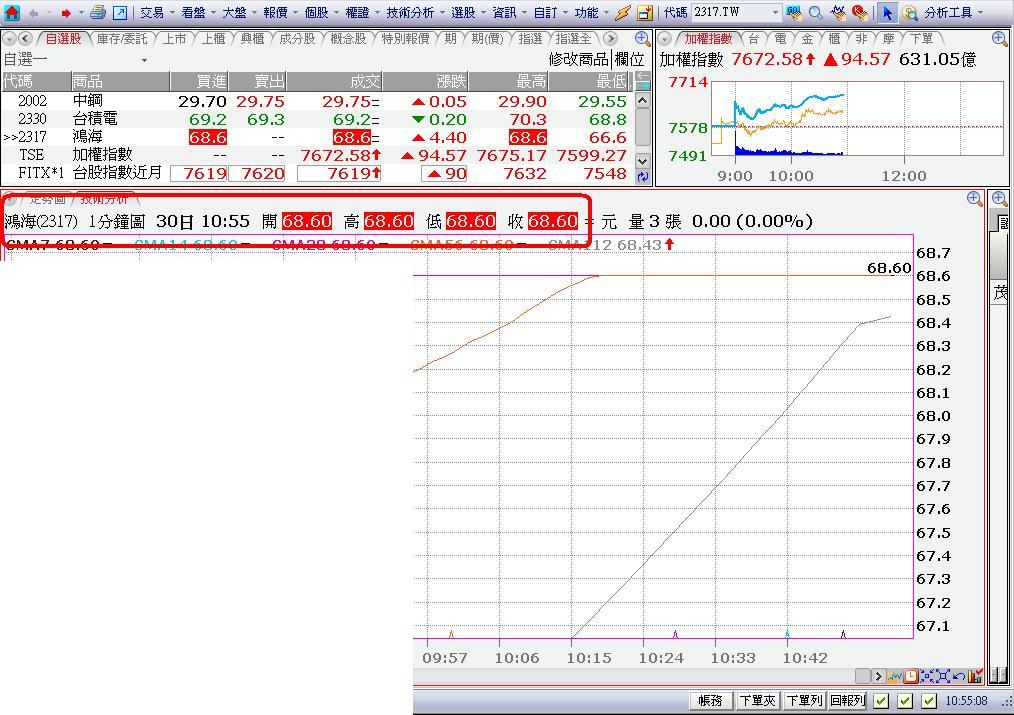Click the save layout disk icon
Image resolution: width=1014 pixels, height=715 pixels.
[x=645, y=12]
